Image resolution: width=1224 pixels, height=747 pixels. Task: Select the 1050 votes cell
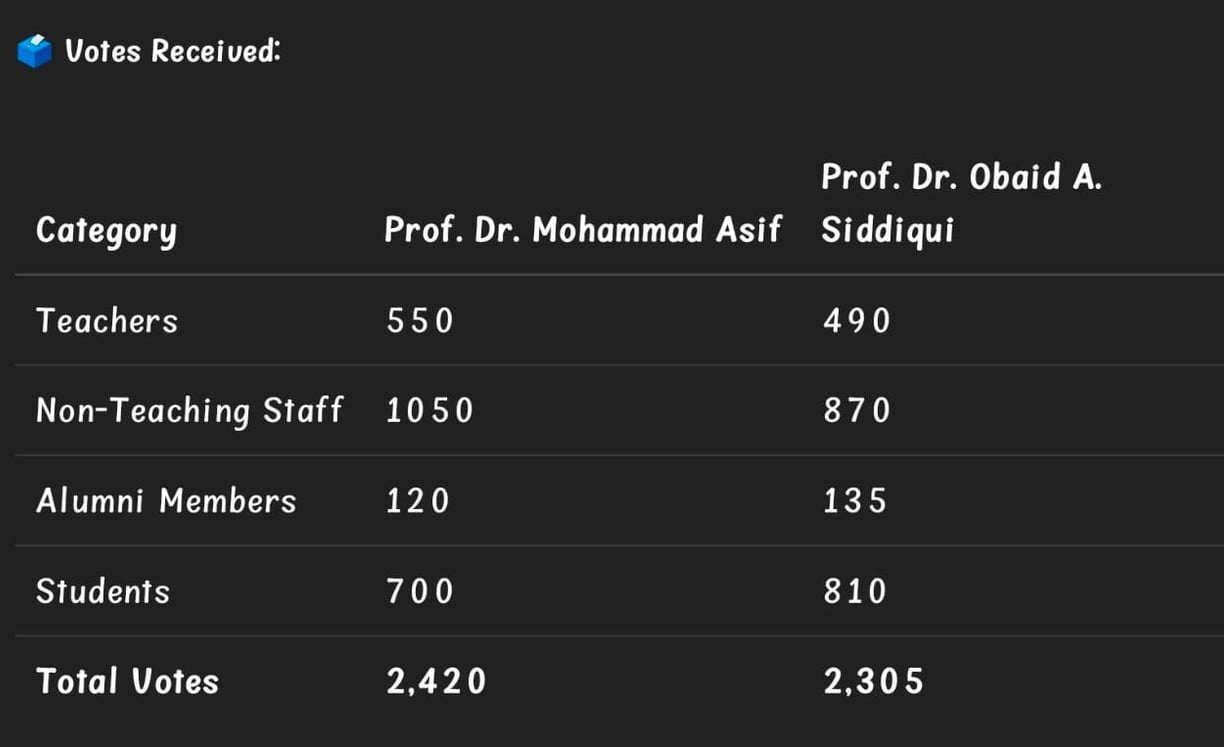(x=430, y=411)
